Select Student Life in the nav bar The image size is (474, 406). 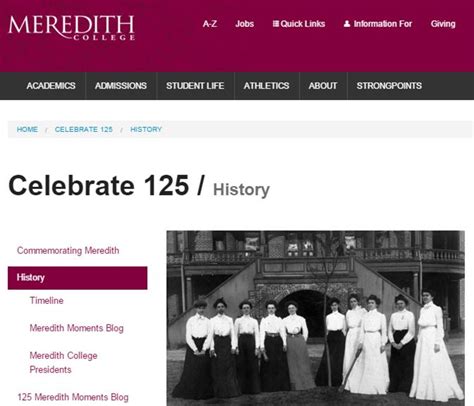click(x=195, y=86)
